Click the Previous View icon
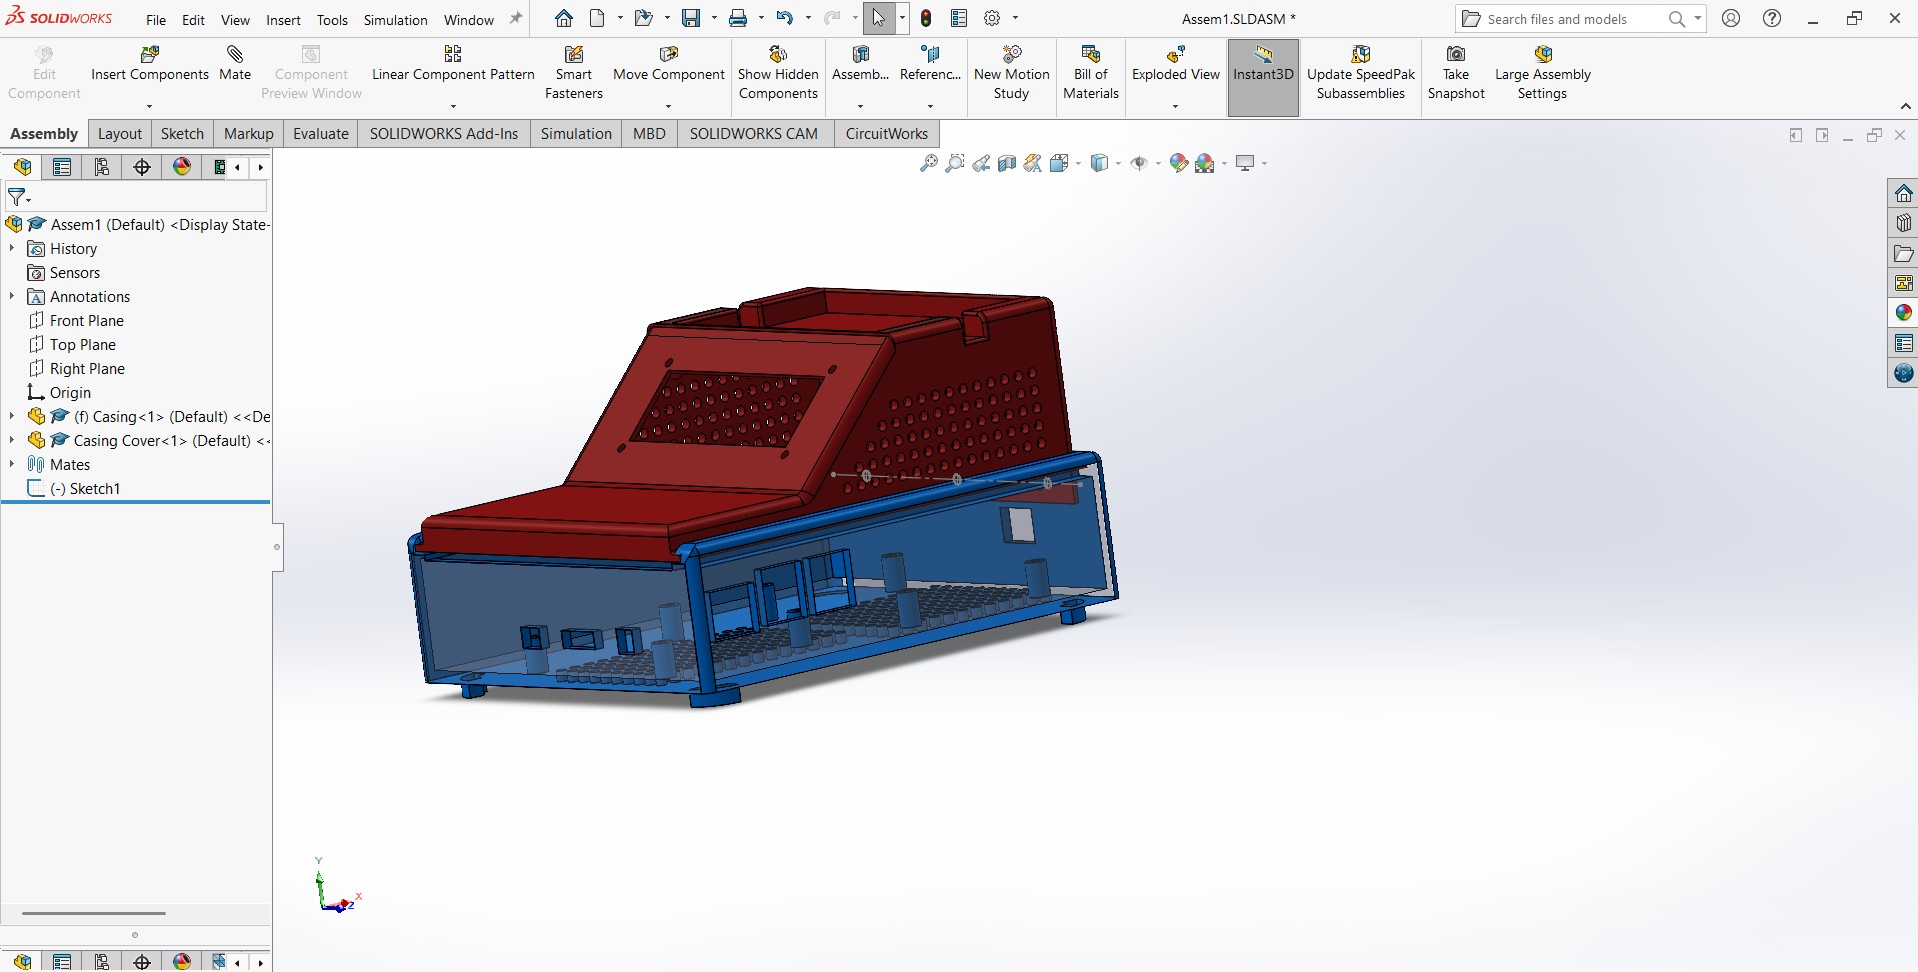 [x=981, y=163]
